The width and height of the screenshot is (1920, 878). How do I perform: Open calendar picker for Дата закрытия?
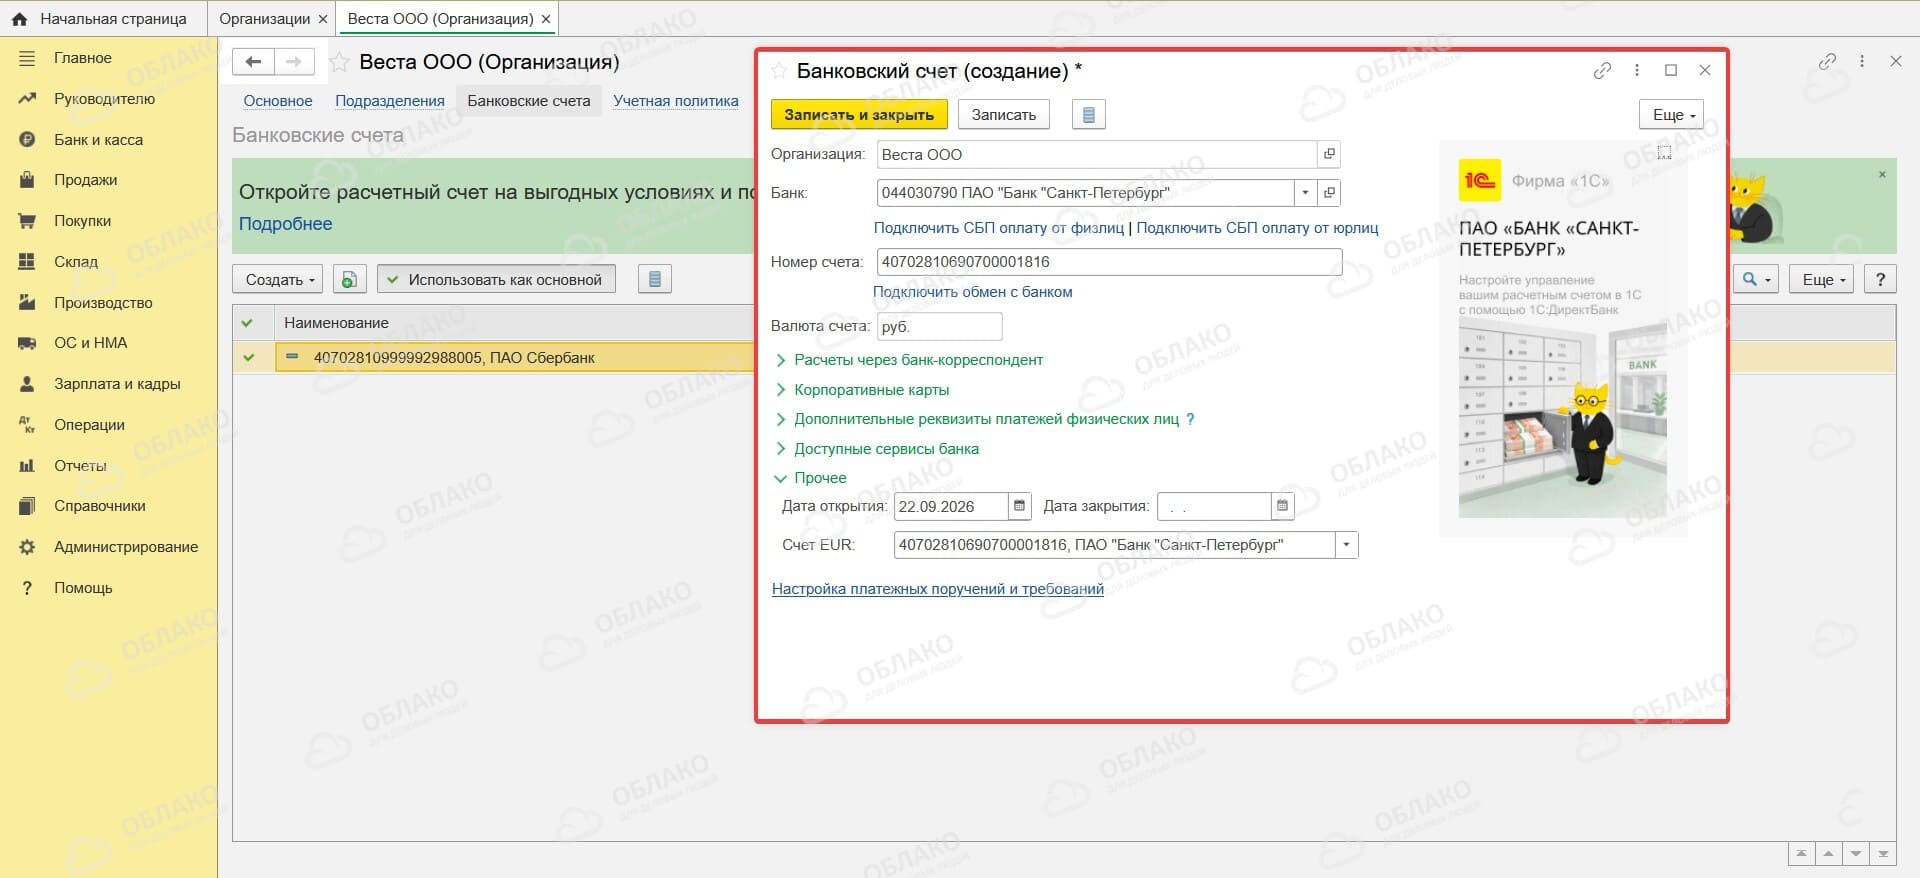click(x=1282, y=506)
